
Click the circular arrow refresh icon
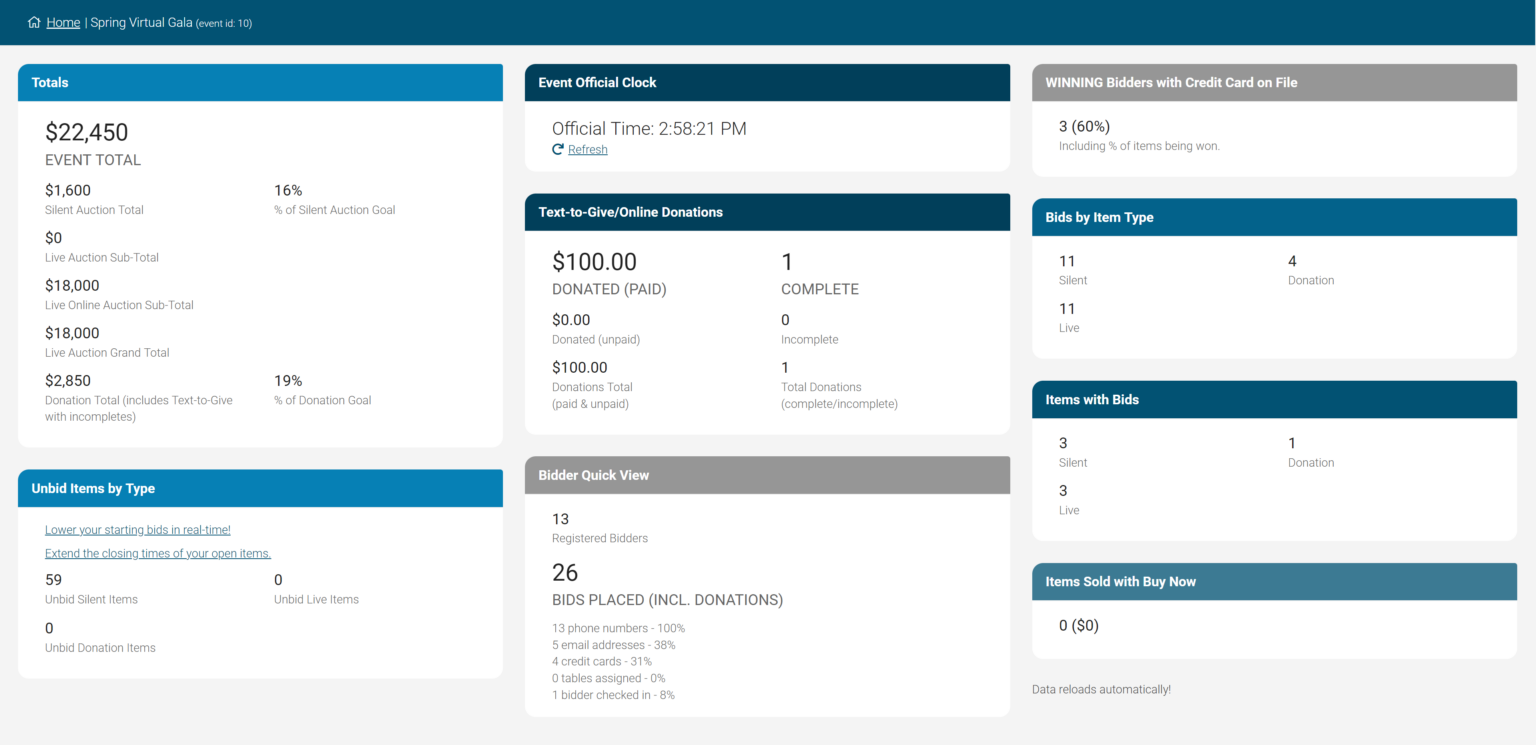pos(558,149)
